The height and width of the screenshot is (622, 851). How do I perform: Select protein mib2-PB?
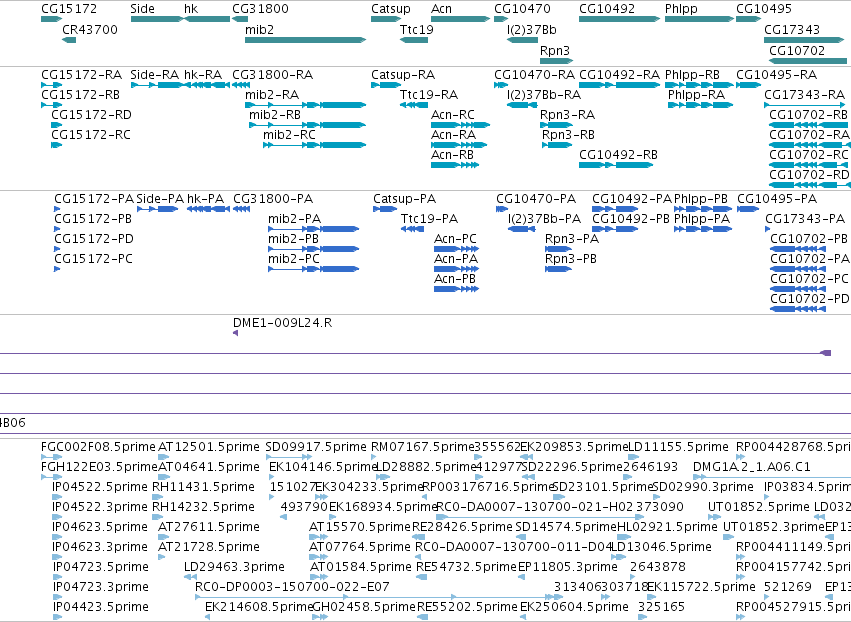pos(313,249)
